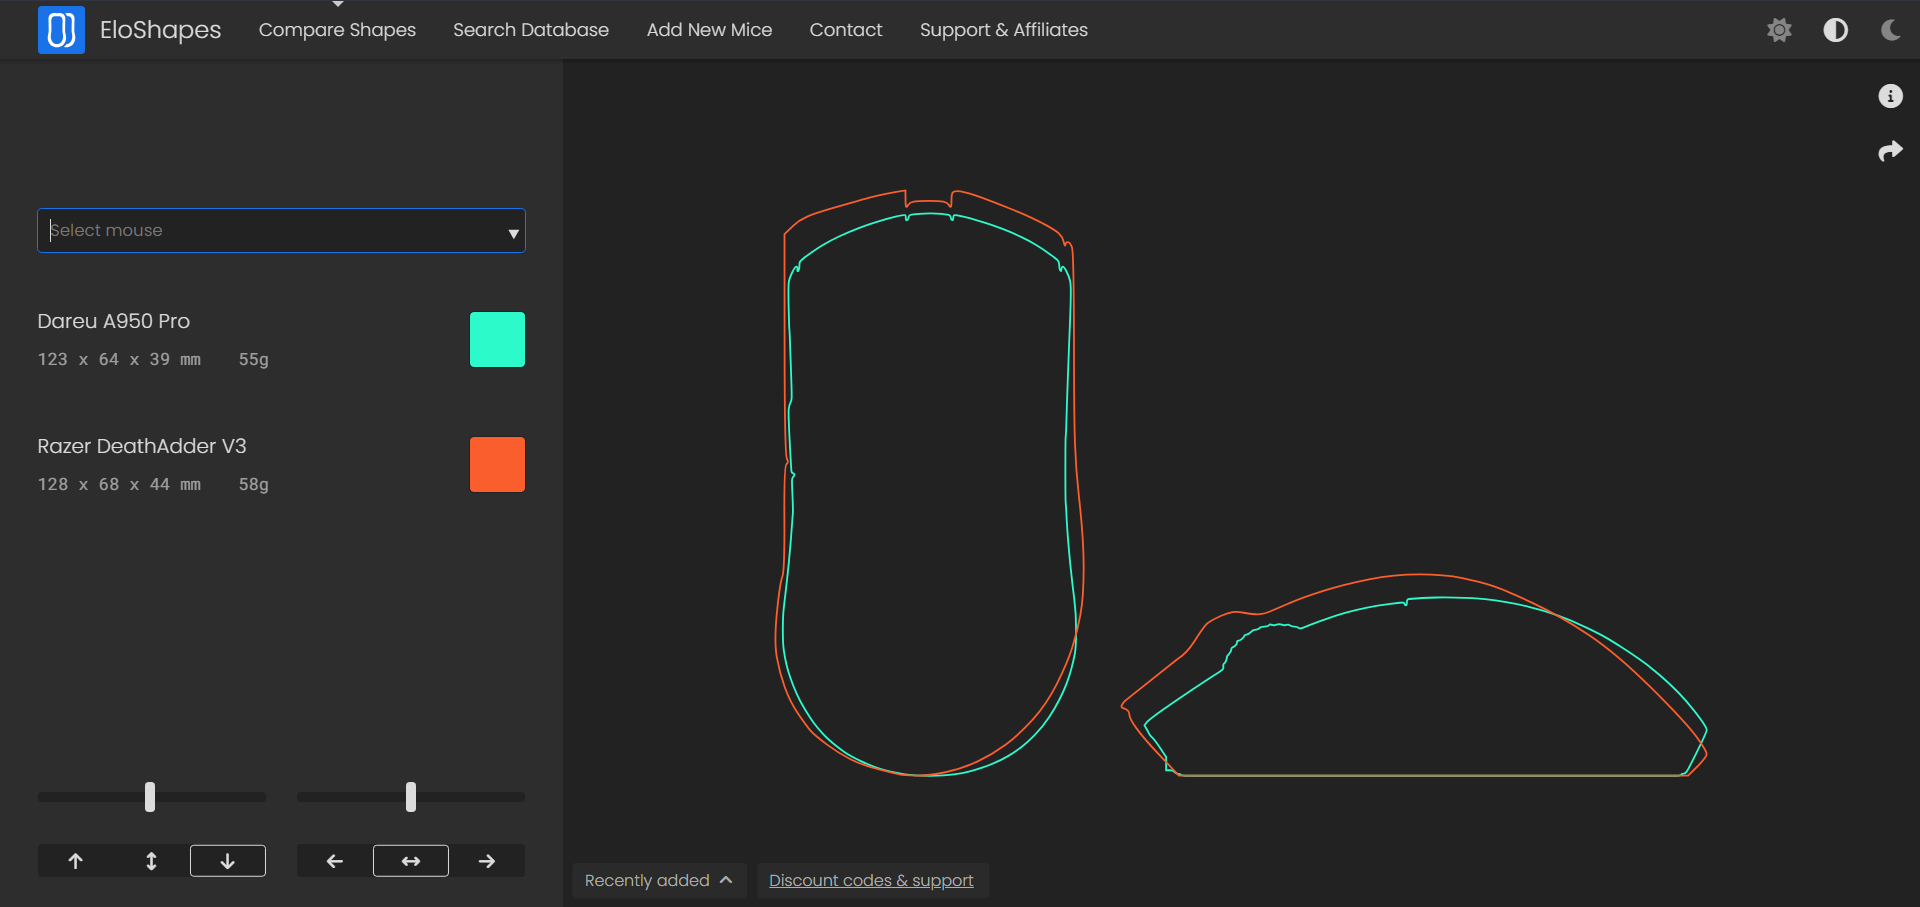Align shapes right with the right arrow

(x=487, y=861)
